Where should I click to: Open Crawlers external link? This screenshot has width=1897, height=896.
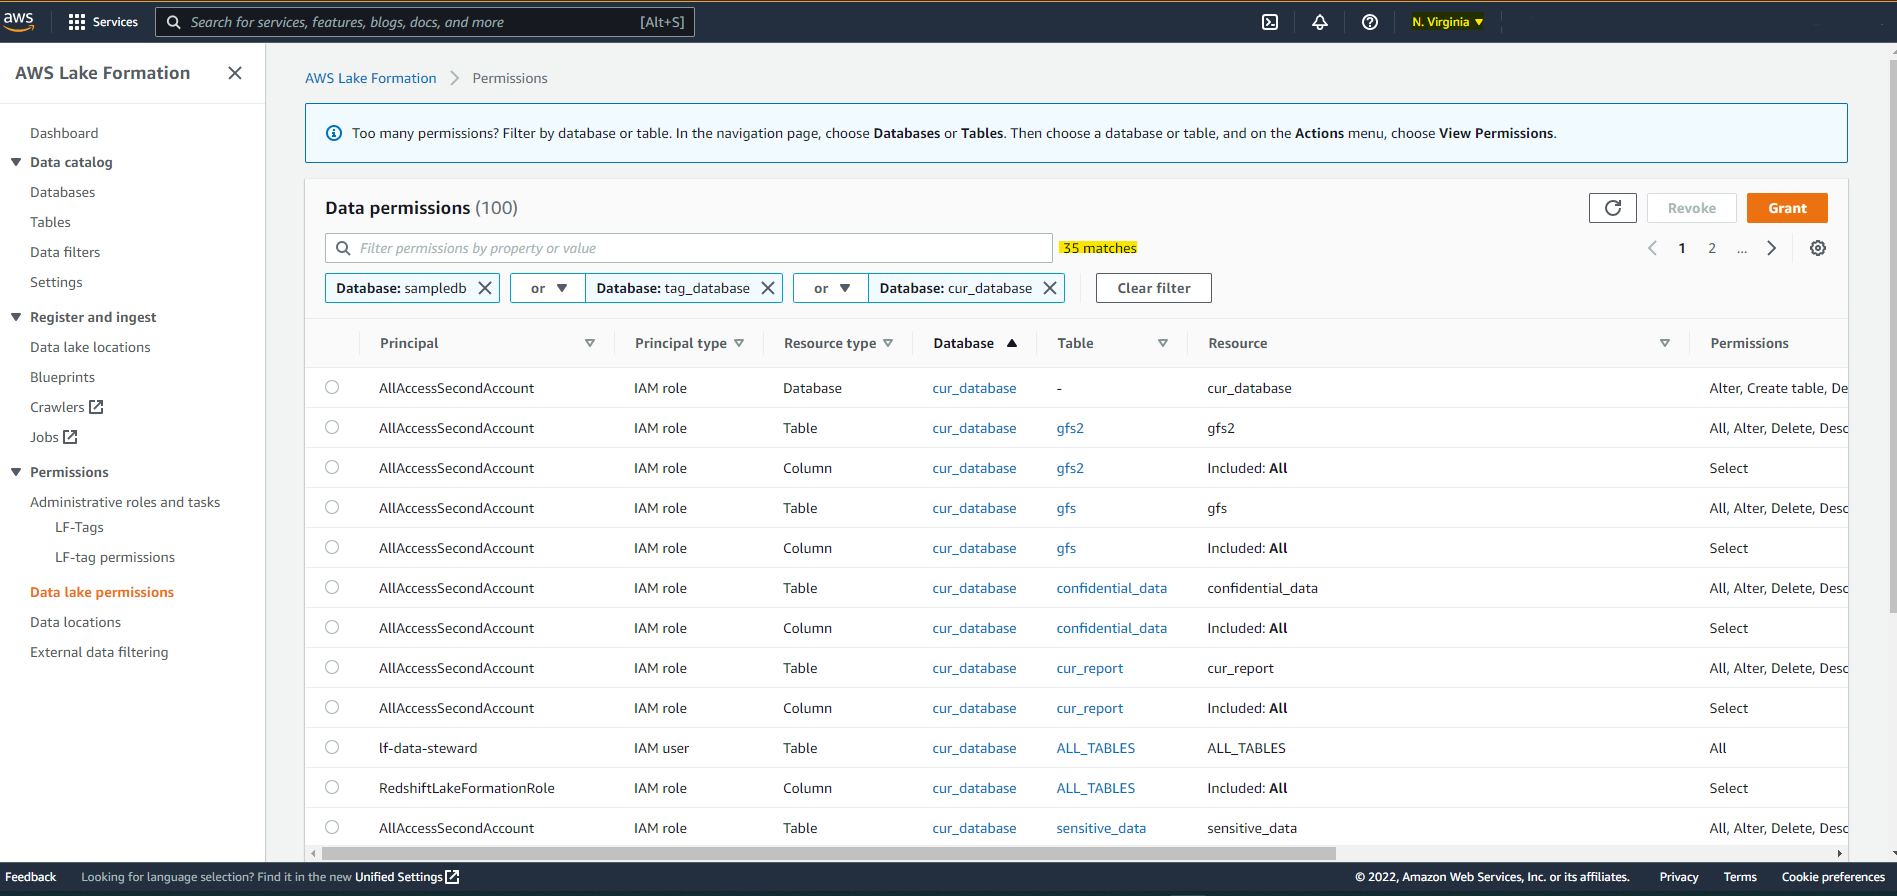click(x=67, y=407)
